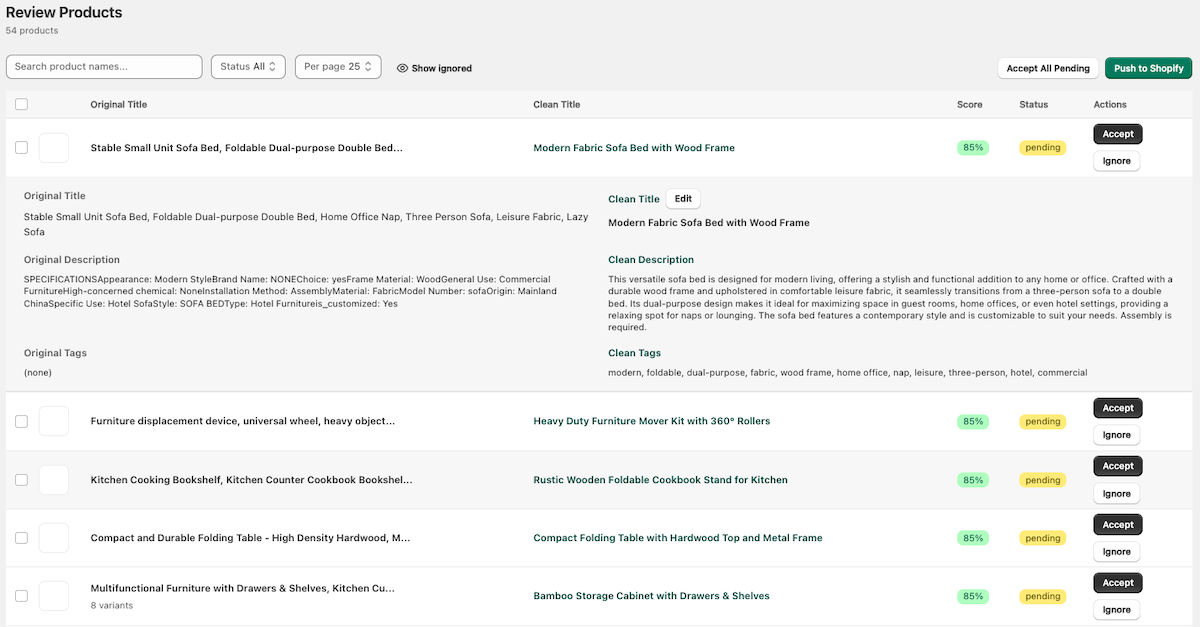Screen dimensions: 1200x627
Task: Click pending status of Furniture Mover Kit row
Action: point(1043,421)
